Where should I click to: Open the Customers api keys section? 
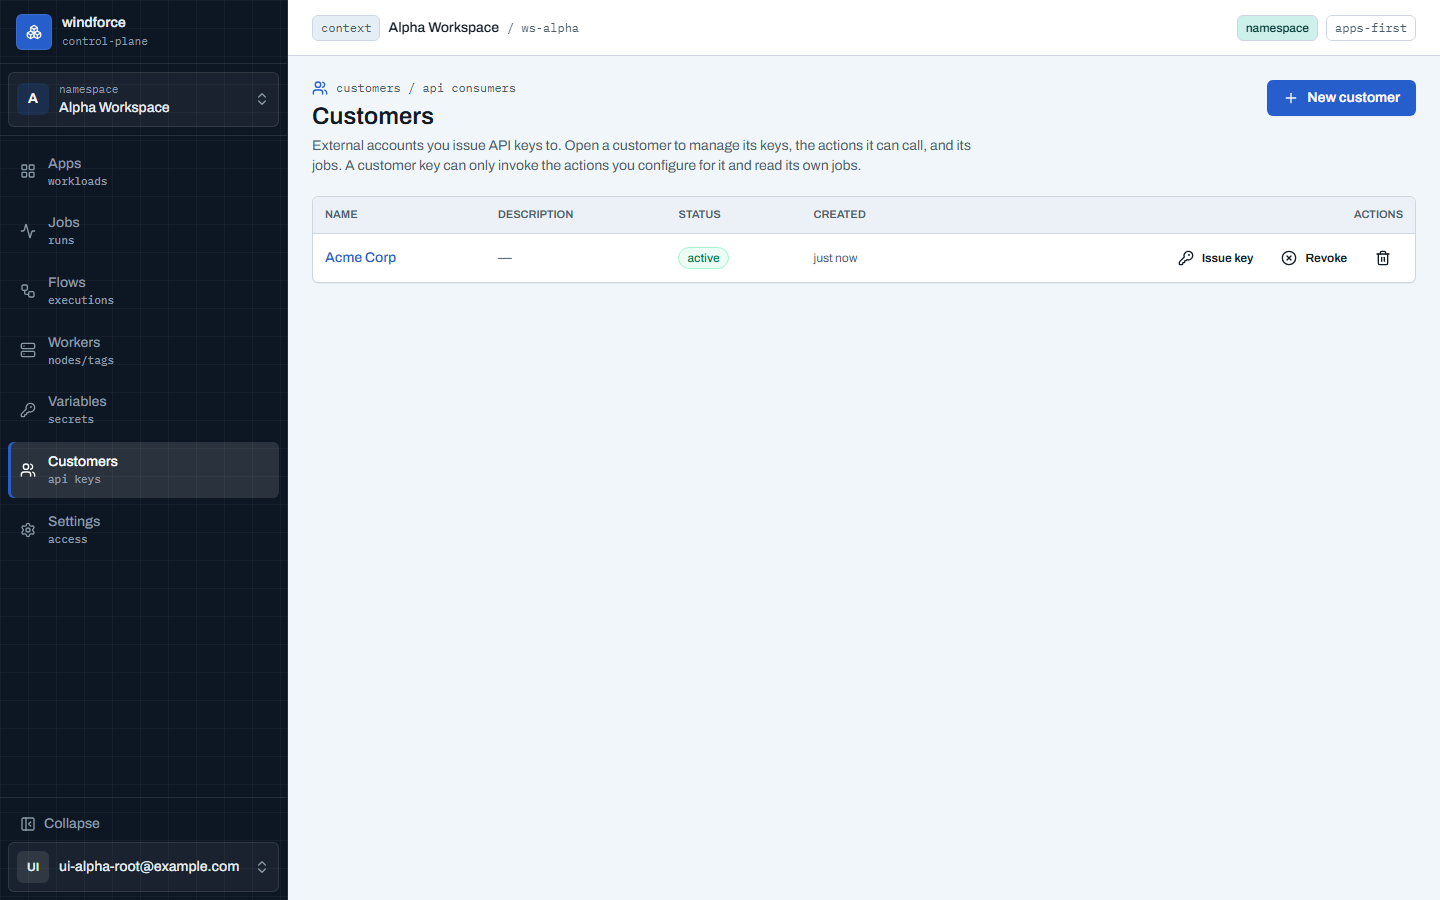pyautogui.click(x=143, y=470)
